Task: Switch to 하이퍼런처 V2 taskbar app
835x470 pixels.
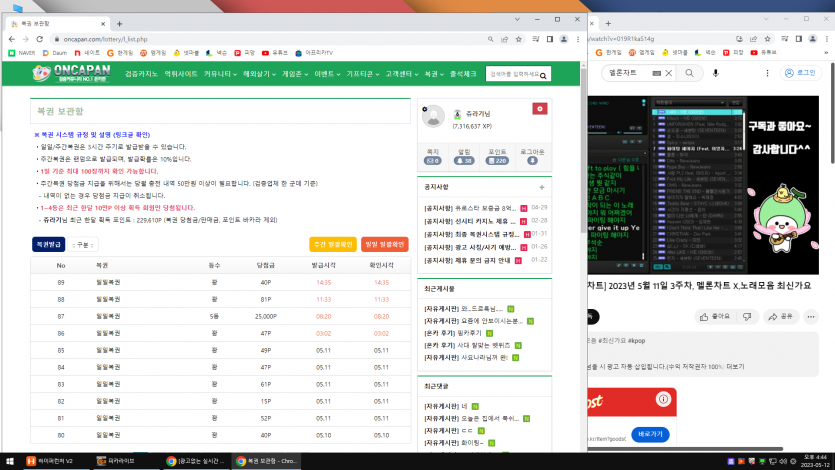Action: (x=51, y=461)
